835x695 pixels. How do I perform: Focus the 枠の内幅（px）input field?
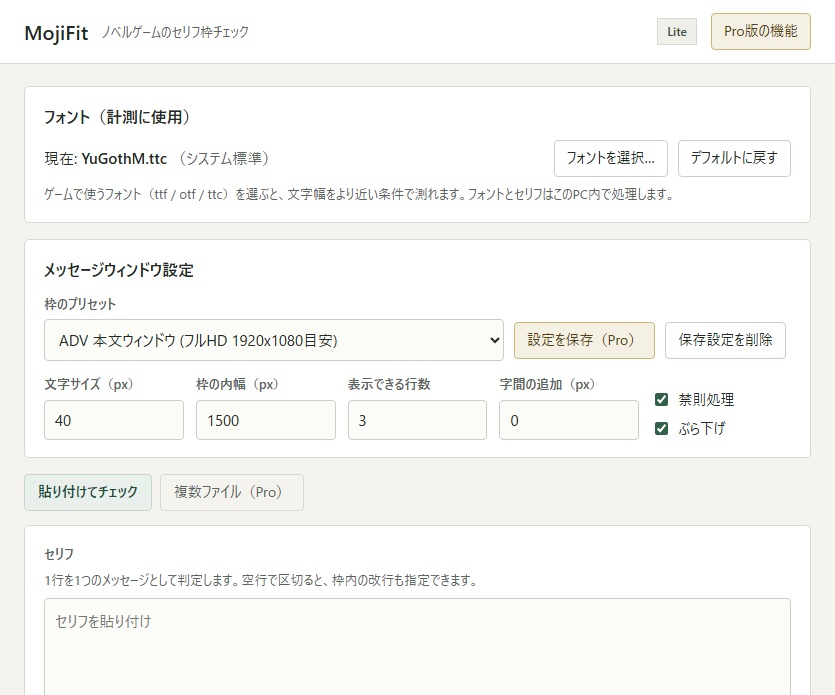click(266, 420)
